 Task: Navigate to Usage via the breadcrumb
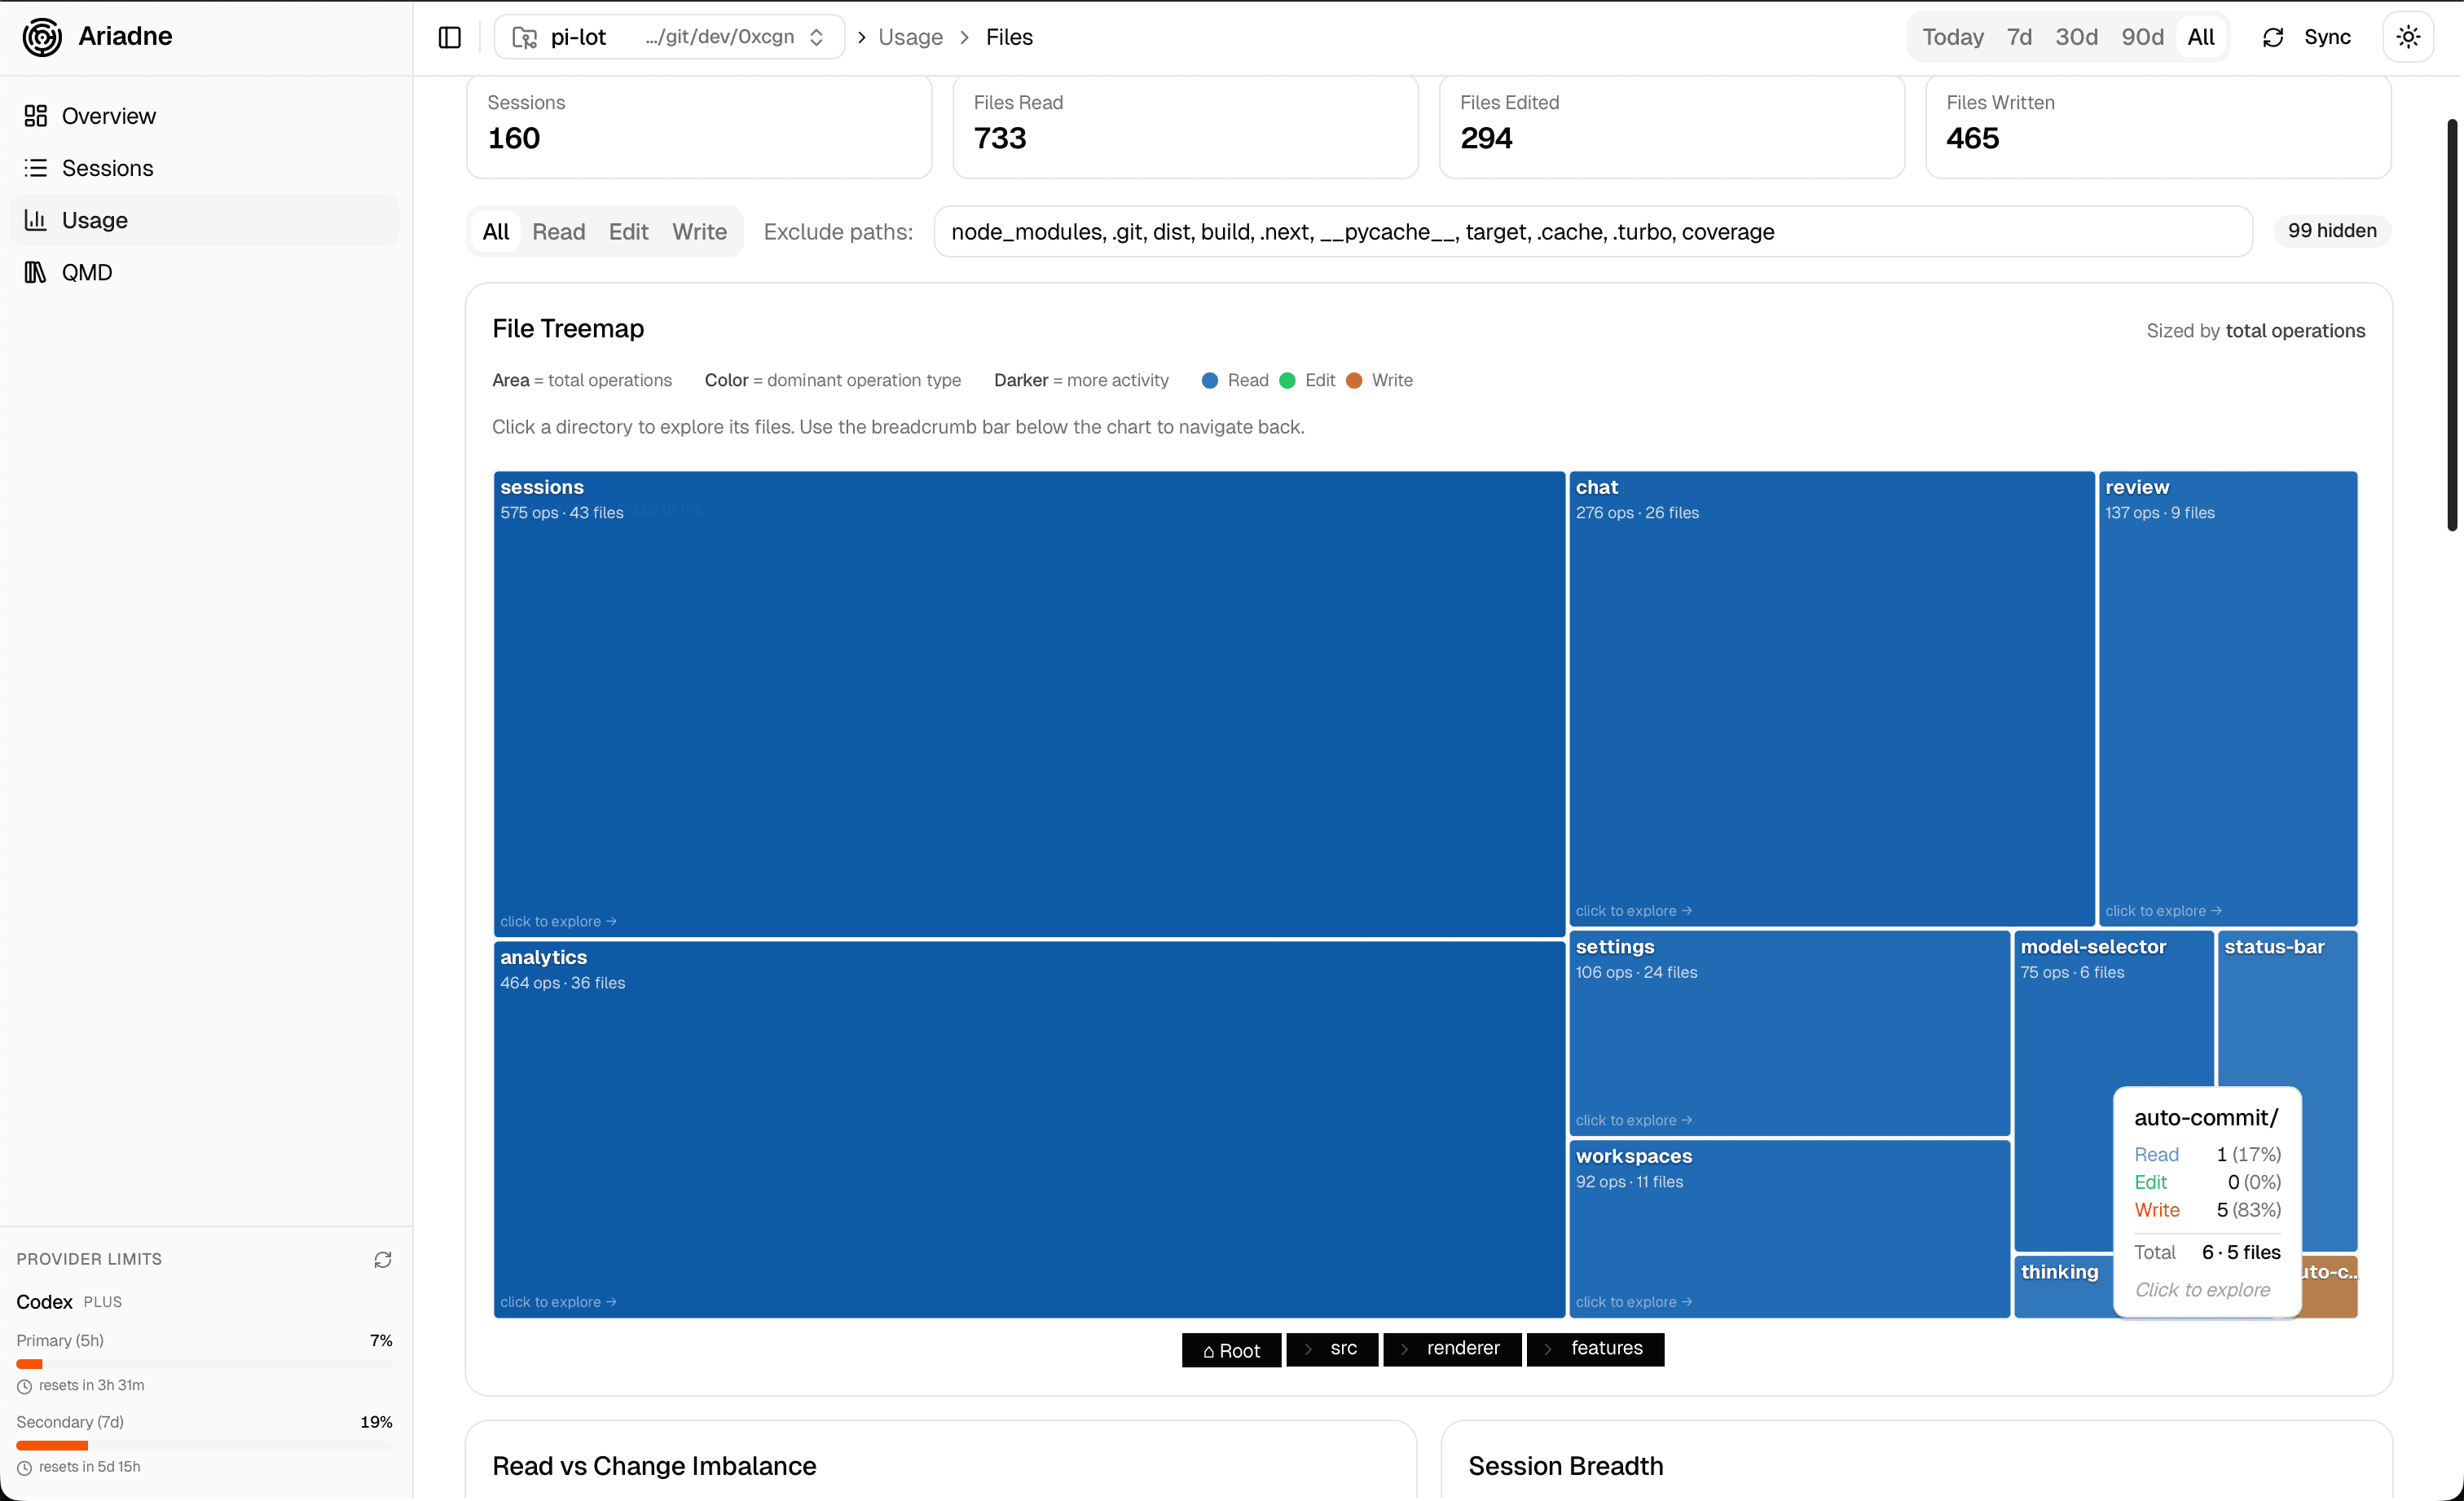(x=910, y=36)
